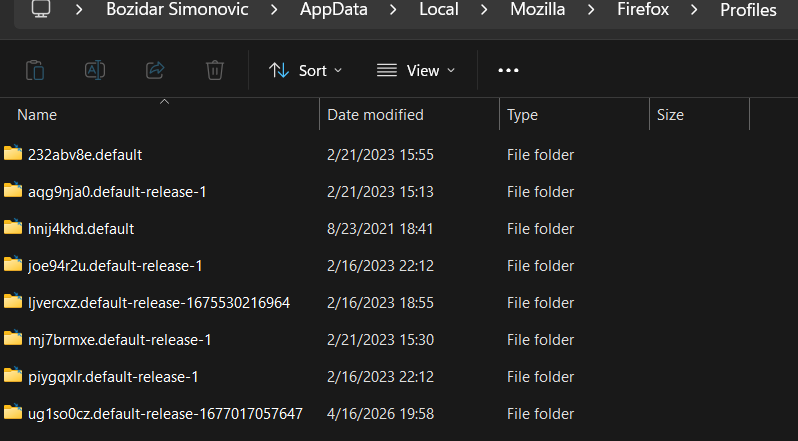Screen dimensions: 798x441
Task: Open the See more three-dots menu
Action: tap(508, 70)
